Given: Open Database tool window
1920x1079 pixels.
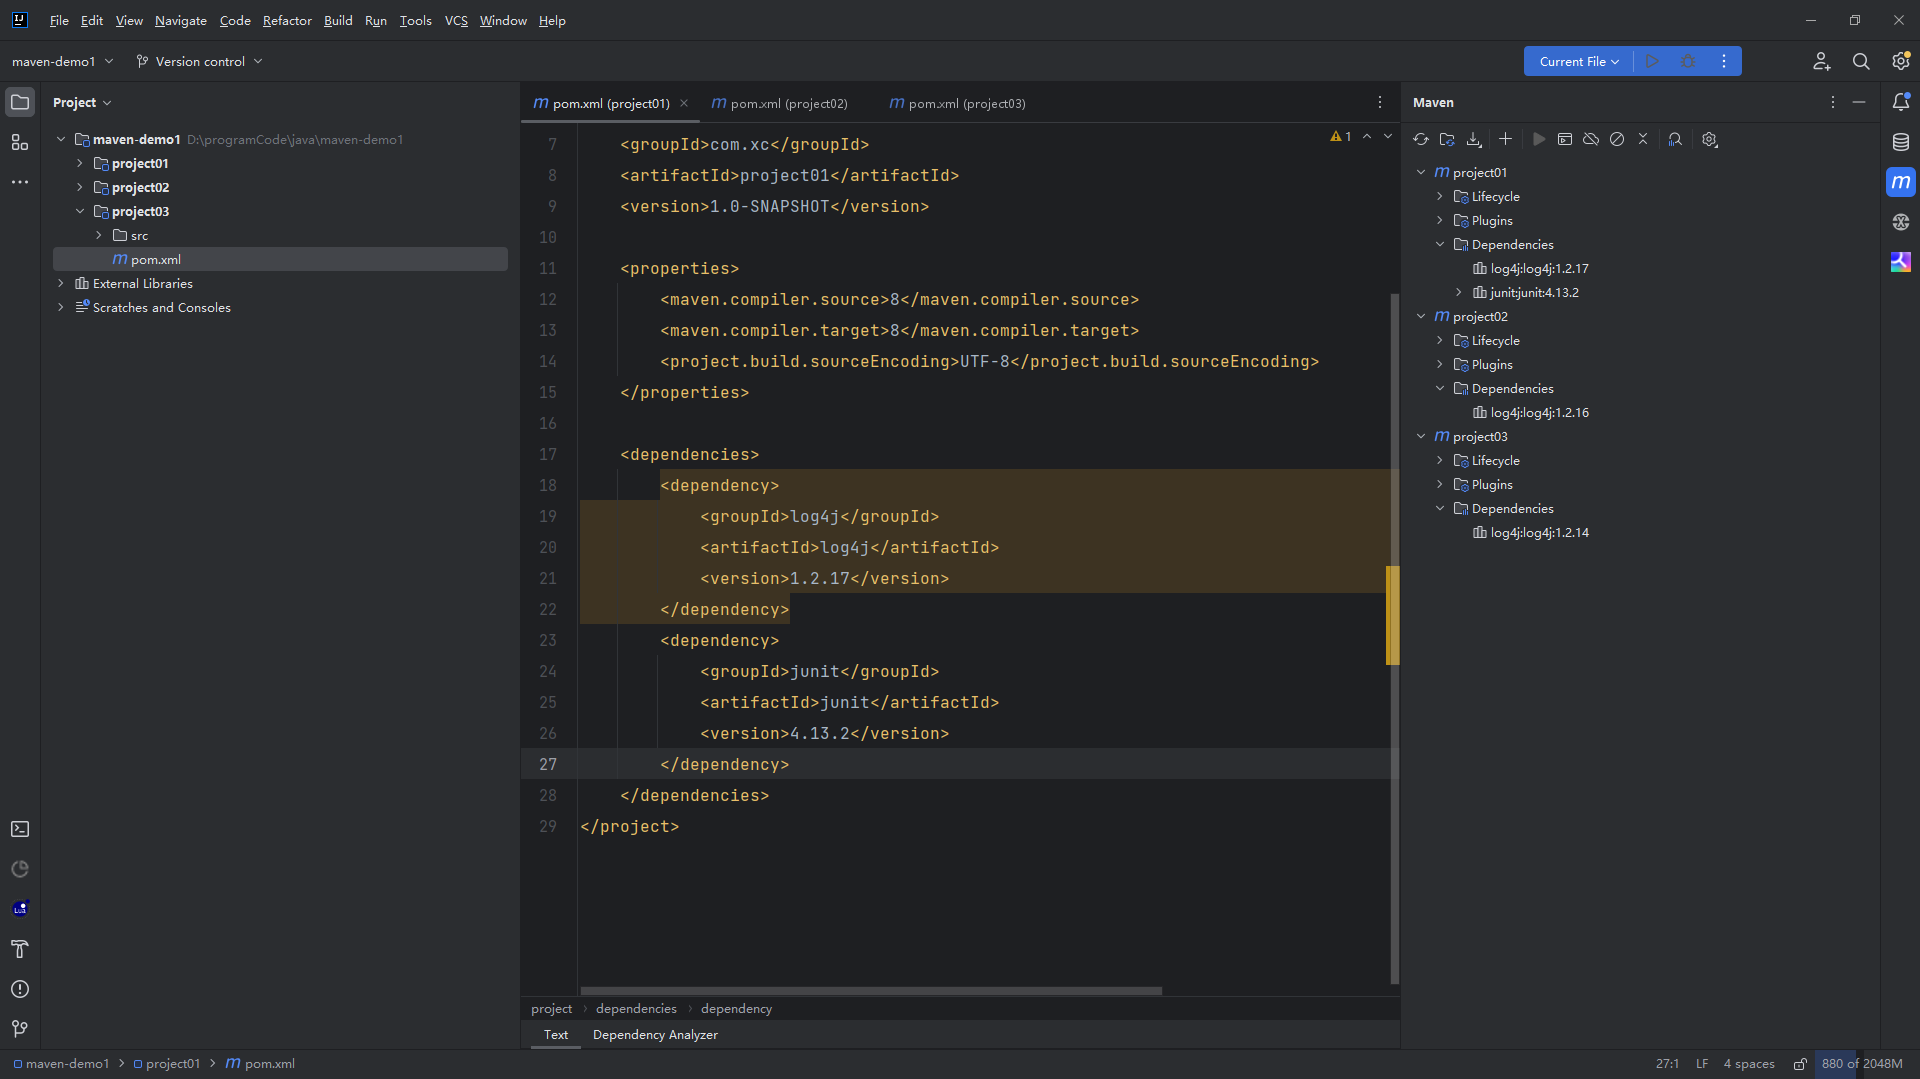Looking at the screenshot, I should (1901, 142).
